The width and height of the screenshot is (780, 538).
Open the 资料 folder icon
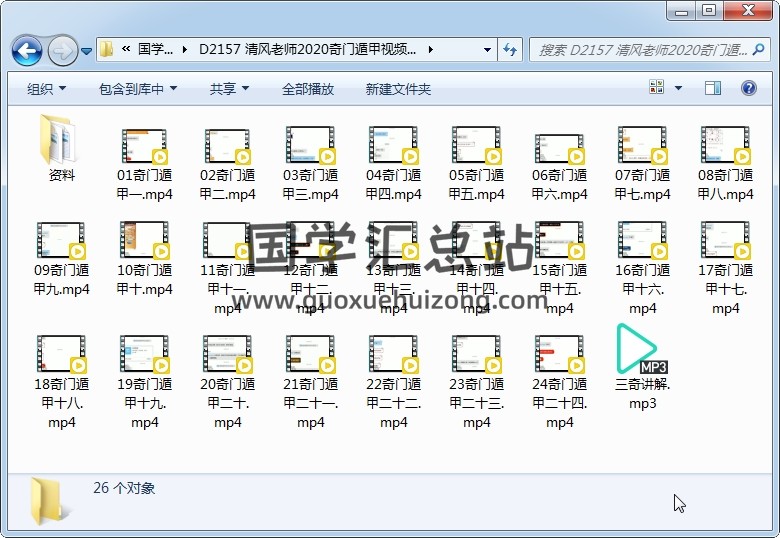point(59,140)
